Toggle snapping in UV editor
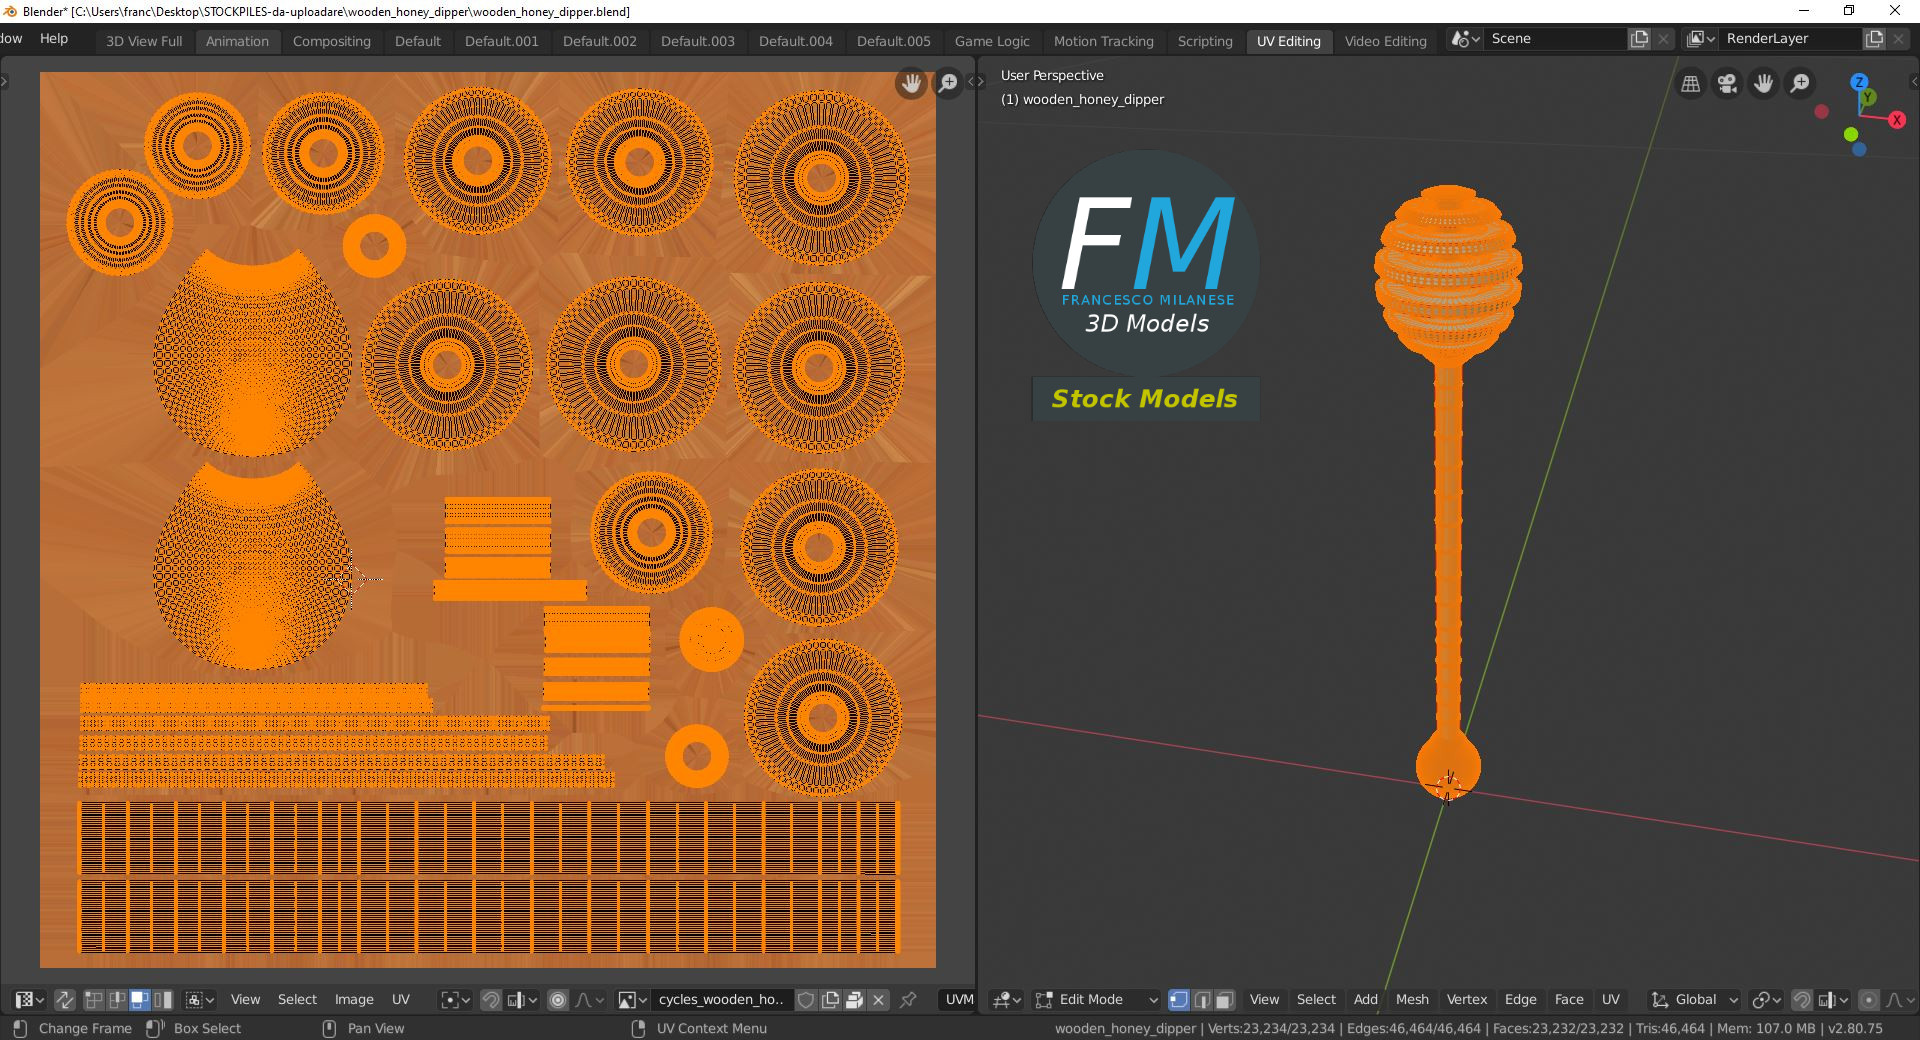 point(491,999)
